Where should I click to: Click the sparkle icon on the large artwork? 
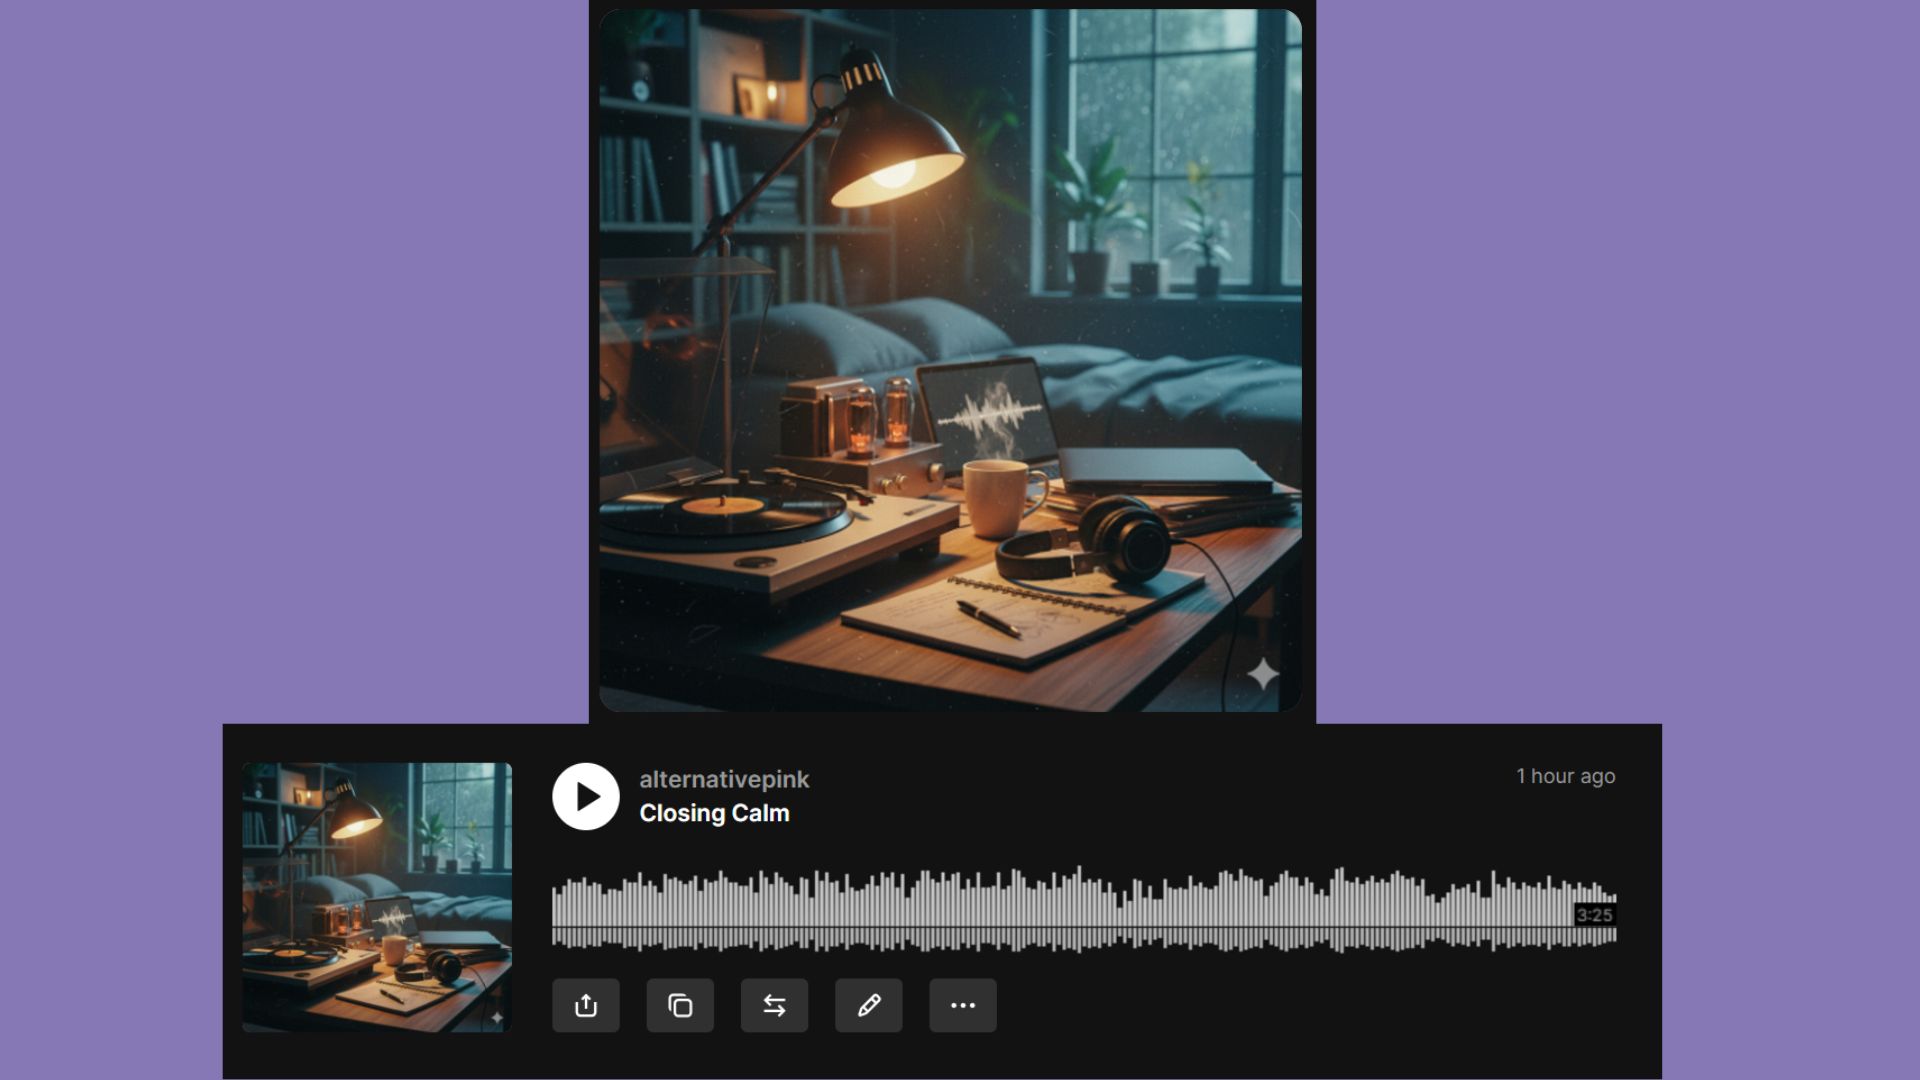tap(1263, 674)
